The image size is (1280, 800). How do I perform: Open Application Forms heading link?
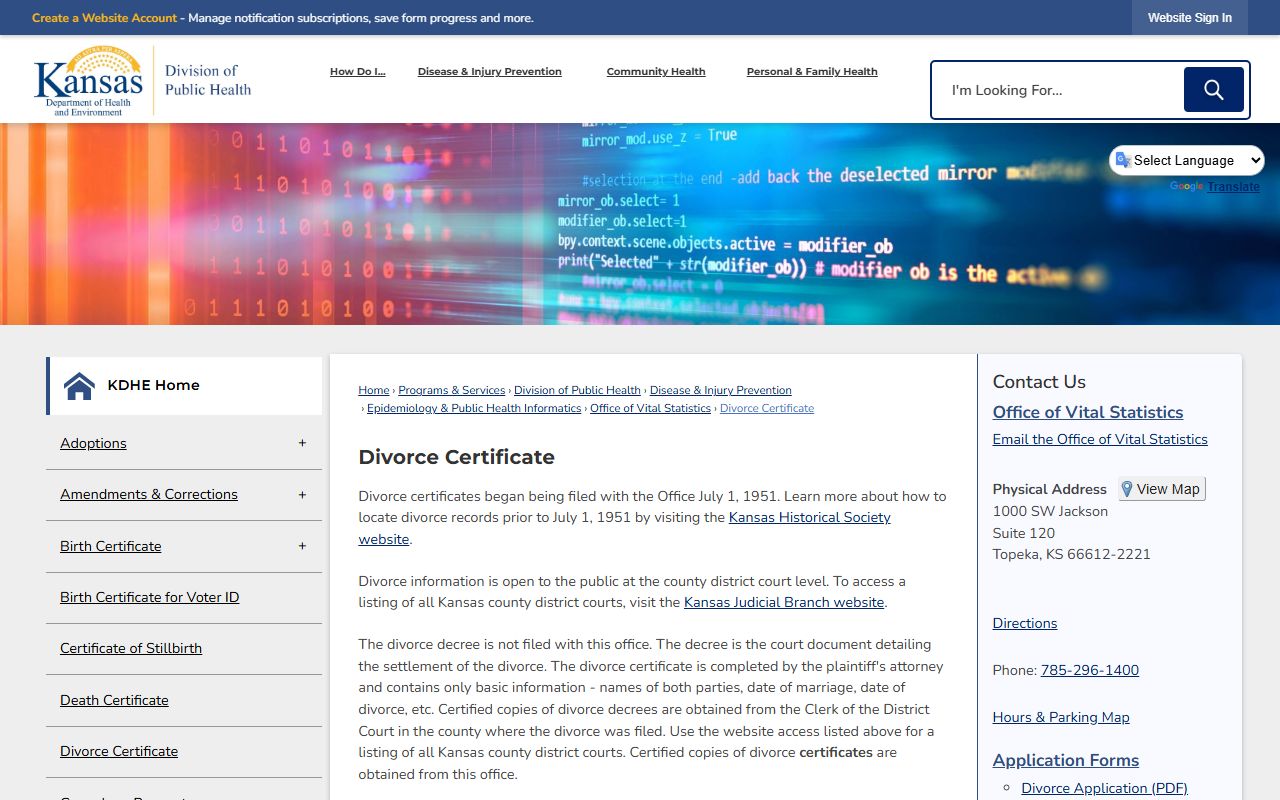[1066, 760]
